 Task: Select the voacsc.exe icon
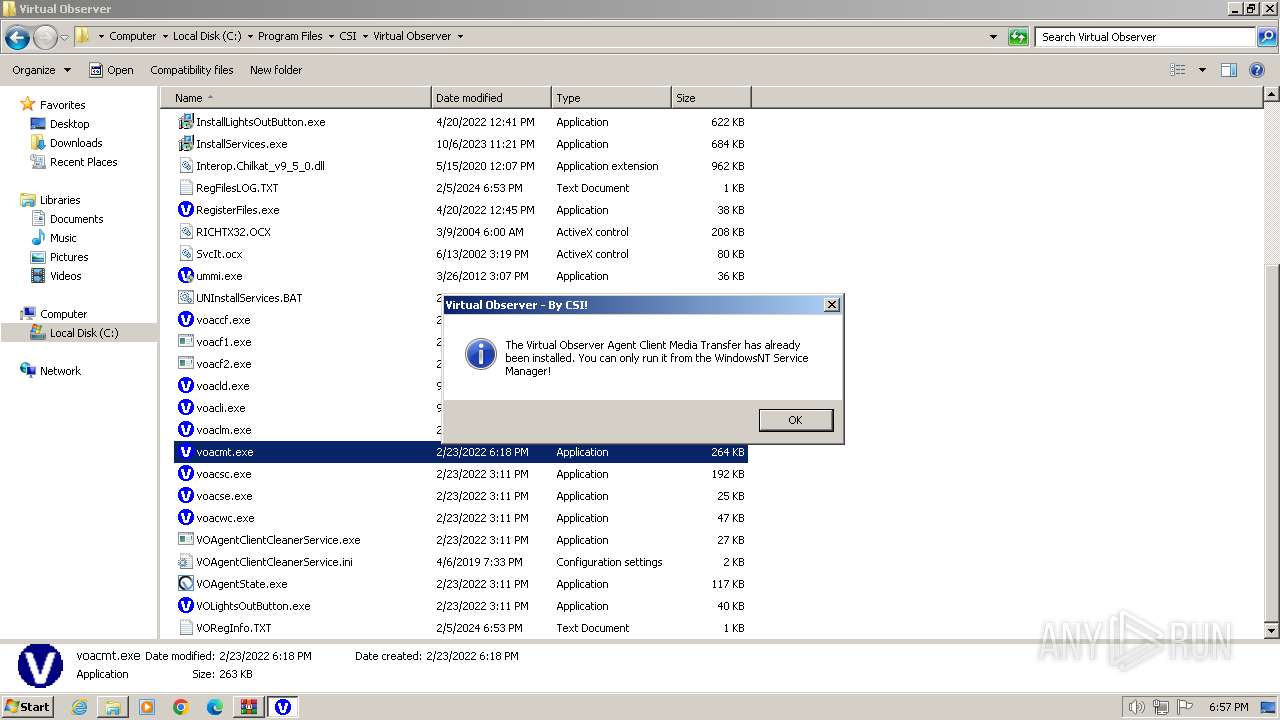click(185, 474)
